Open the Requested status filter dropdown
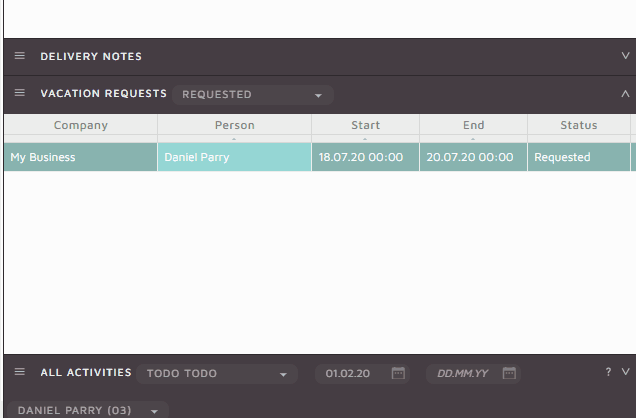Image resolution: width=636 pixels, height=418 pixels. [253, 94]
